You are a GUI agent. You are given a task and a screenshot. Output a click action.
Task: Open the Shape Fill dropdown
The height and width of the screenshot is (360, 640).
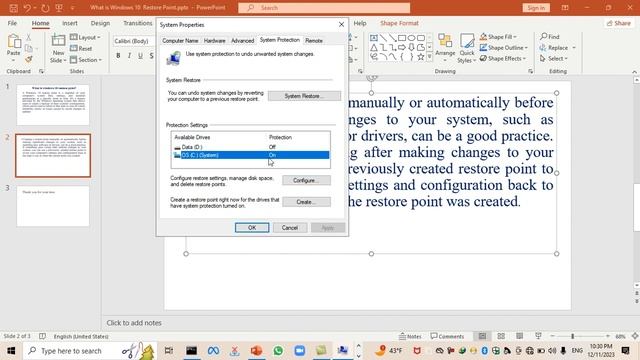[498, 37]
